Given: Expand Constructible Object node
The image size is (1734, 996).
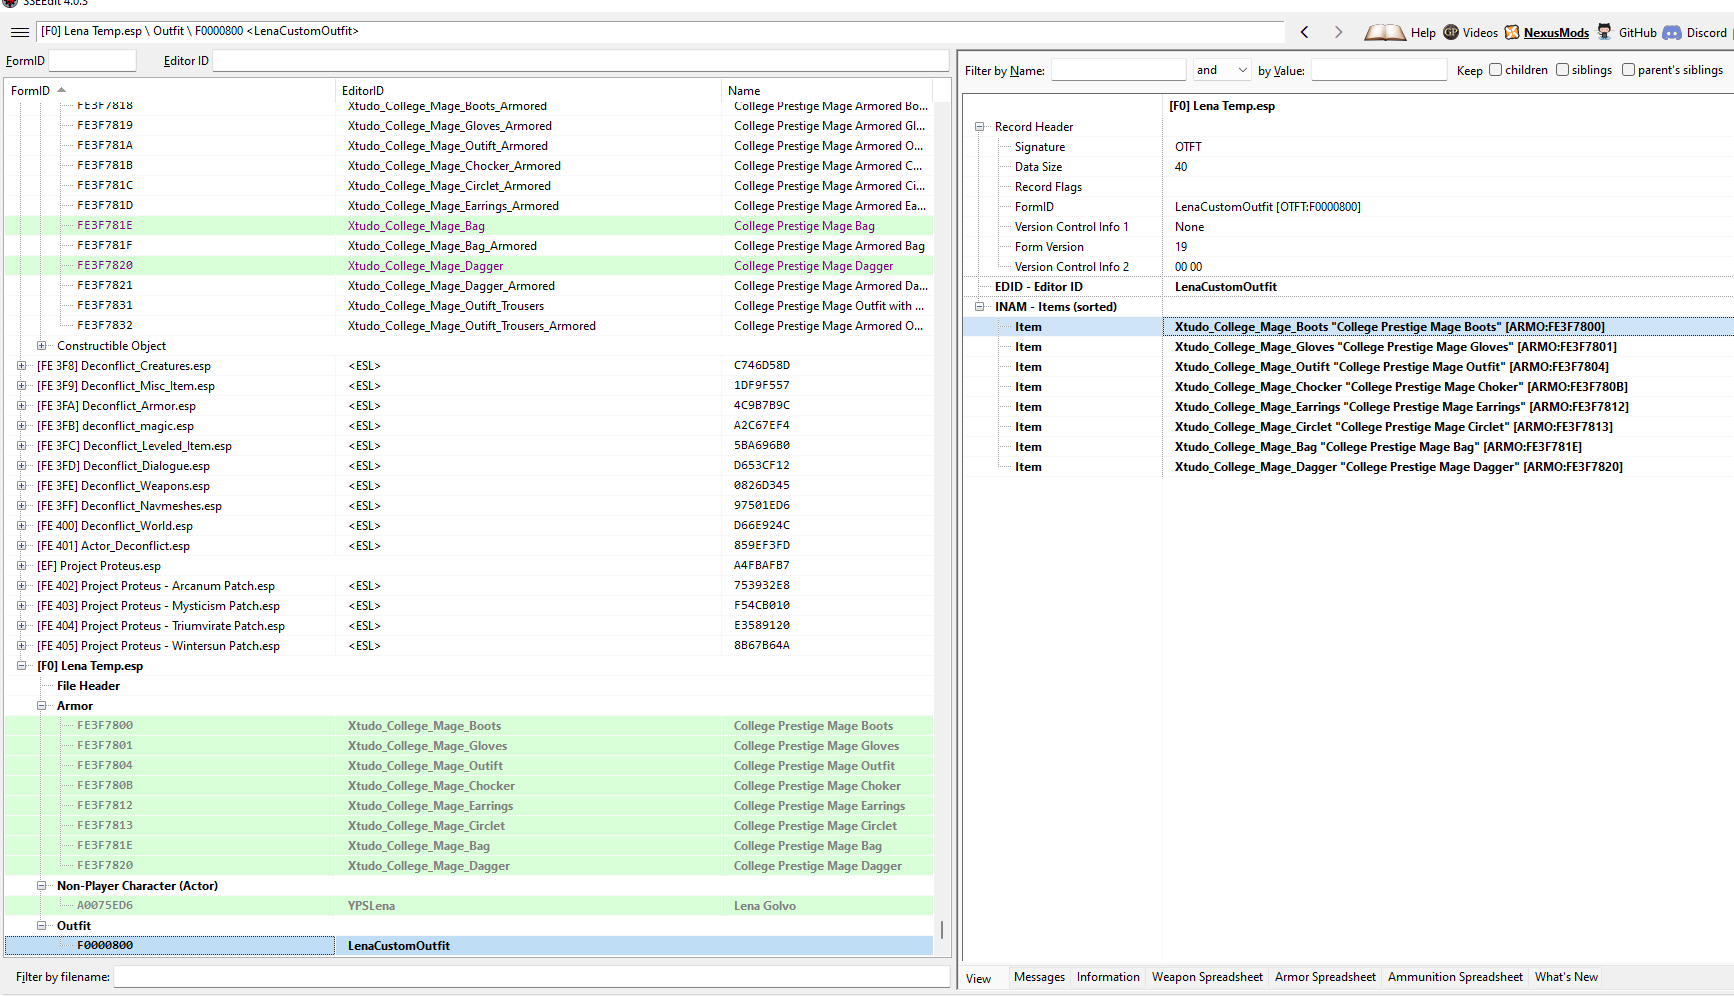Looking at the screenshot, I should click(x=42, y=346).
